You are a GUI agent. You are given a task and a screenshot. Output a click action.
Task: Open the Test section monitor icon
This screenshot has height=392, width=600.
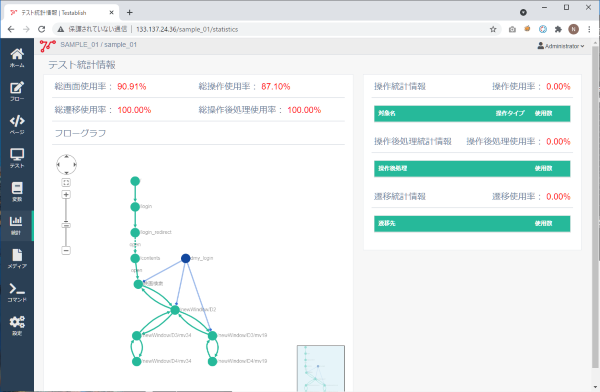(17, 158)
